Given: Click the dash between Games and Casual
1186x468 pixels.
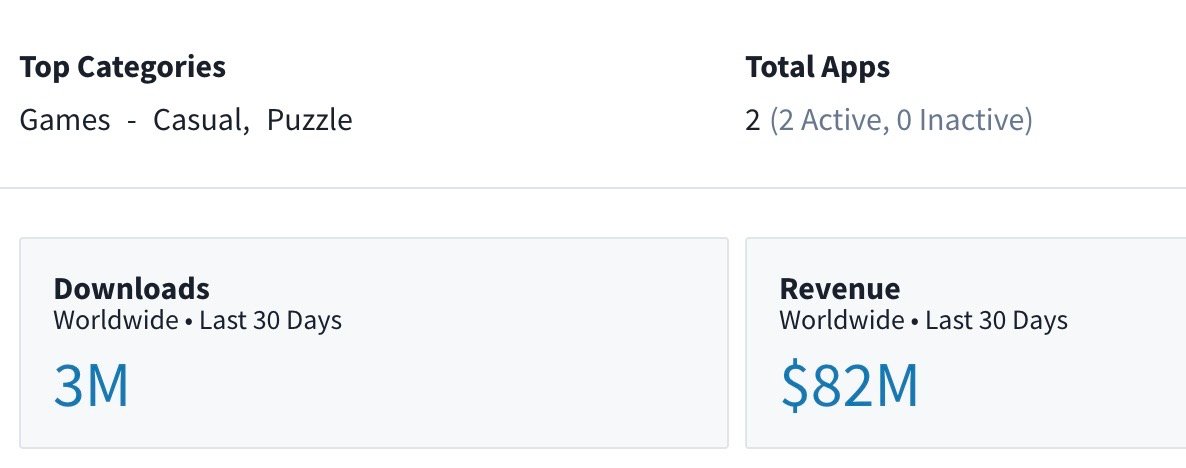Looking at the screenshot, I should point(131,121).
